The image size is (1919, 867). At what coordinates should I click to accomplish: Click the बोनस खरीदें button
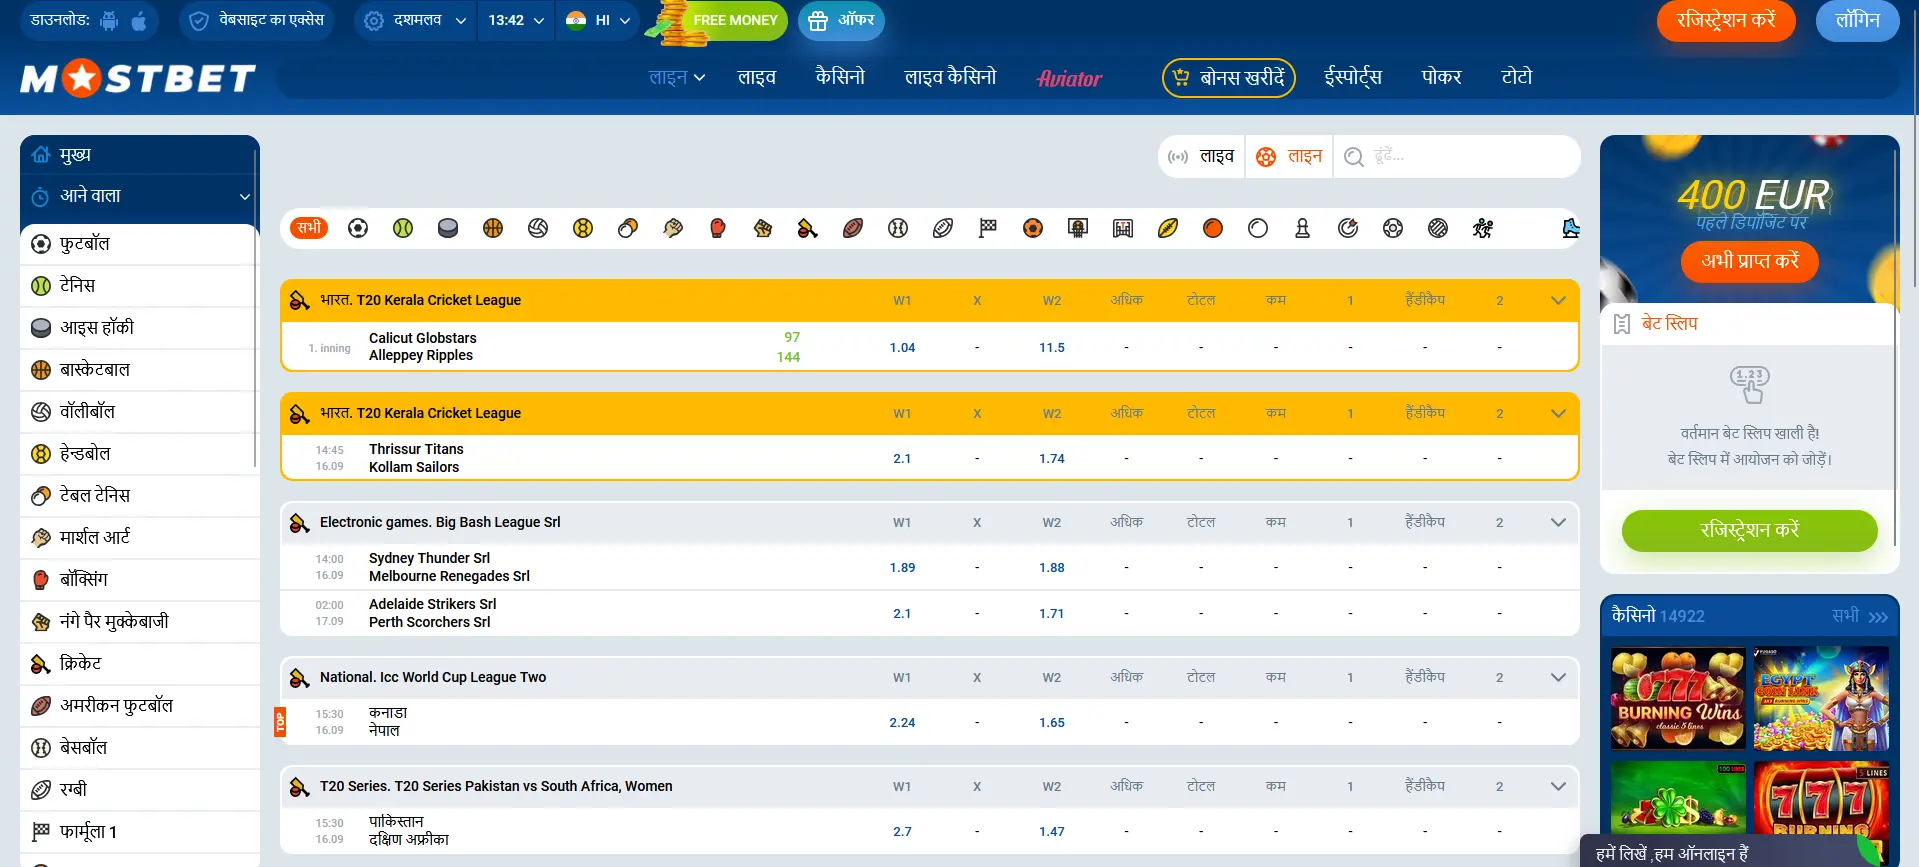1229,77
